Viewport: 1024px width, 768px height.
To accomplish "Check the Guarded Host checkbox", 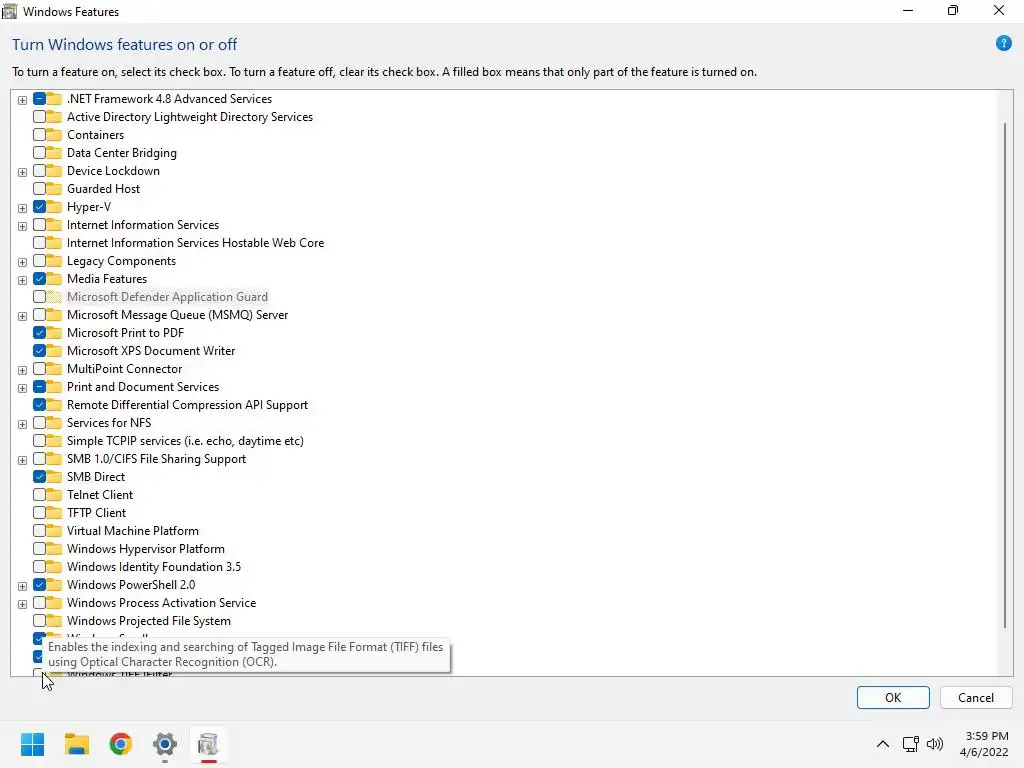I will point(39,189).
